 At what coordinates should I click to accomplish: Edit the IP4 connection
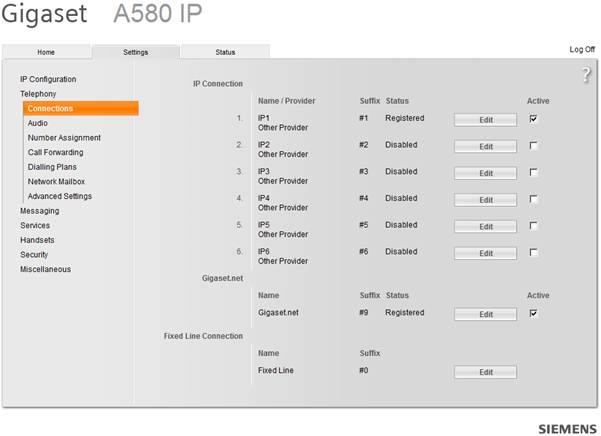pos(485,200)
